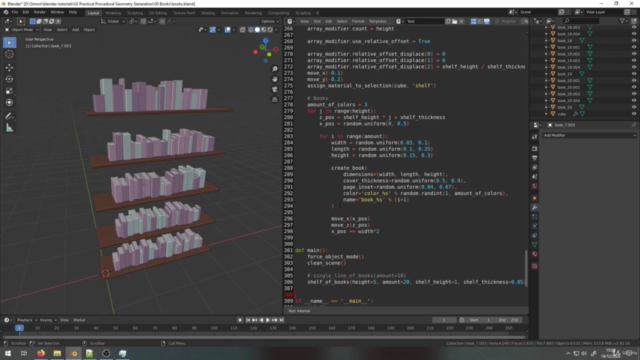The height and width of the screenshot is (360, 640).
Task: Toggle camera view icon in viewport
Action: (x=275, y=89)
